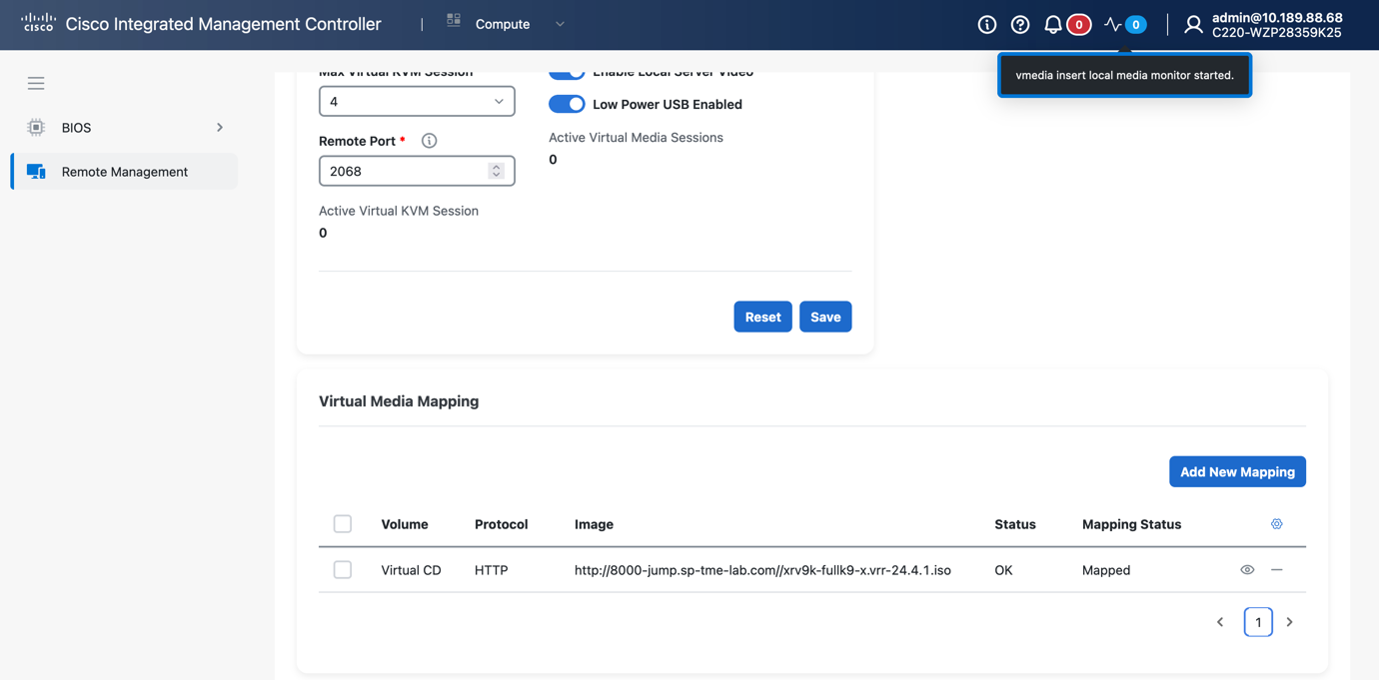Click the Add New Mapping button
This screenshot has width=1384, height=684.
[x=1237, y=472]
